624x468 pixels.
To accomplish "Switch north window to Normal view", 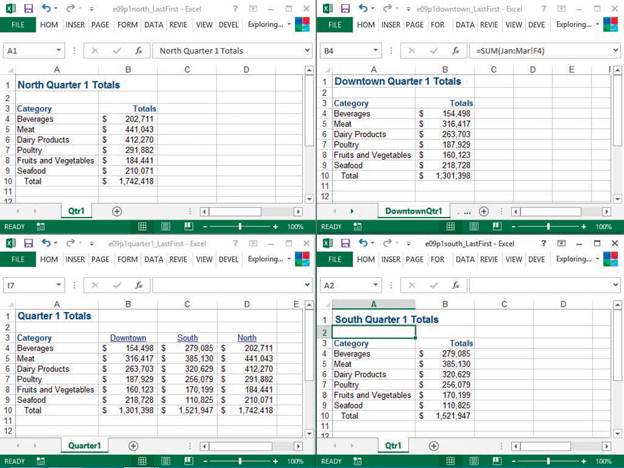I will (x=142, y=226).
